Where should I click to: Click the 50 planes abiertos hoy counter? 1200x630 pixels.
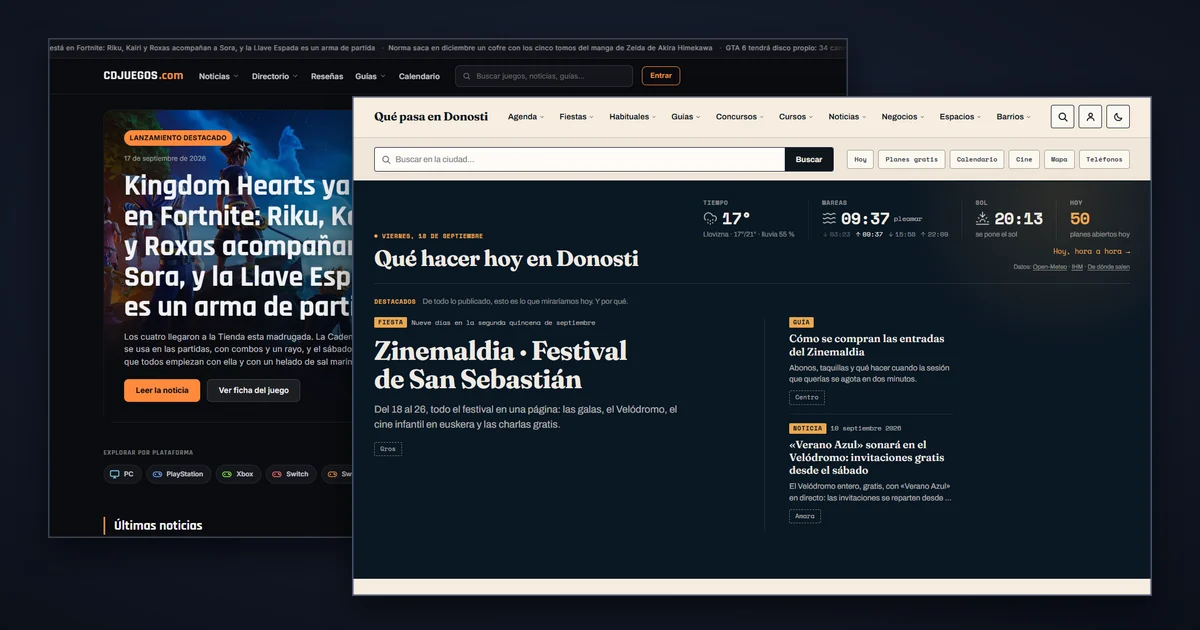(x=1099, y=219)
